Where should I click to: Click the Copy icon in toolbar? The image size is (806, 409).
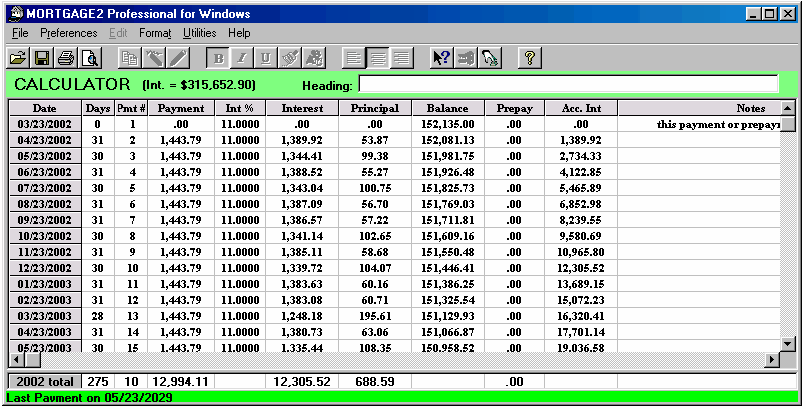[x=130, y=58]
